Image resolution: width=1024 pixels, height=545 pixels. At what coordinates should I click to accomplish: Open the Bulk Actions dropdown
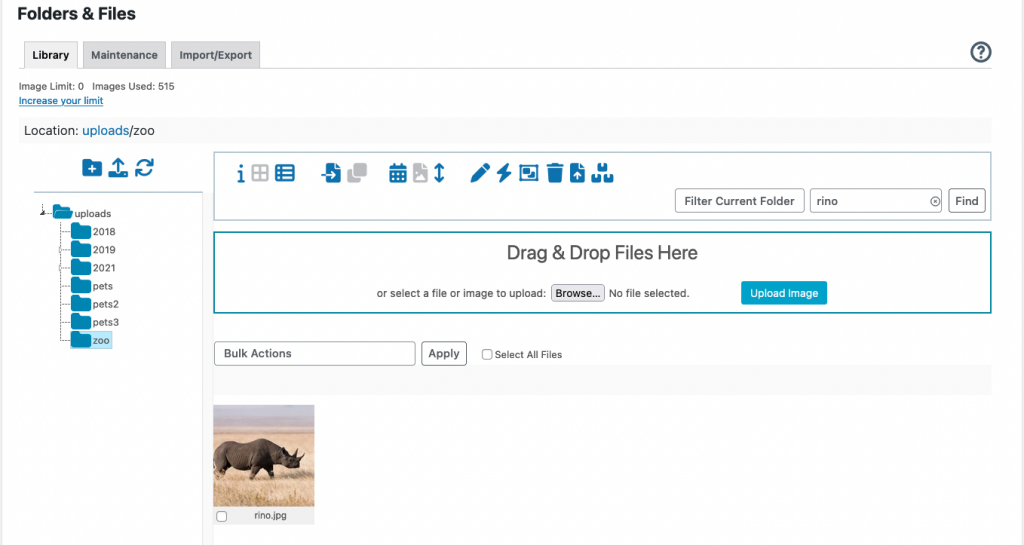(x=315, y=353)
